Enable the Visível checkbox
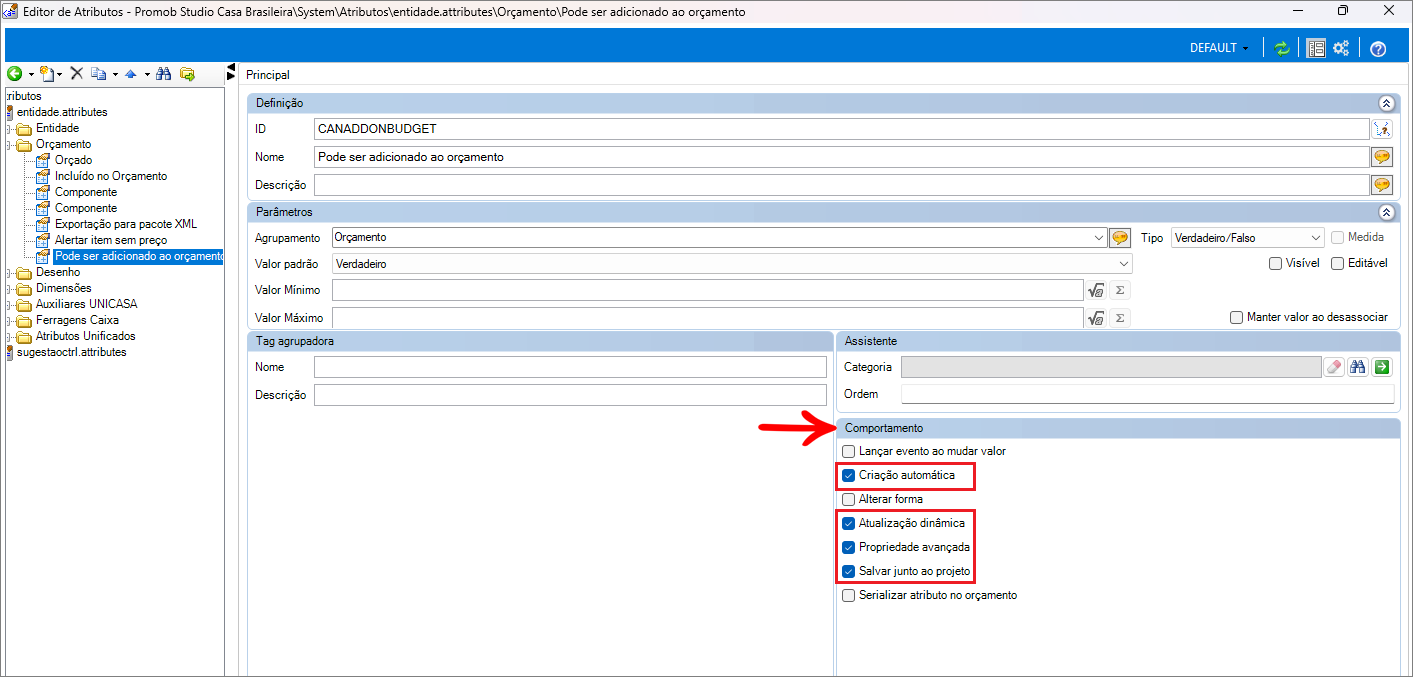1414x678 pixels. tap(1275, 264)
